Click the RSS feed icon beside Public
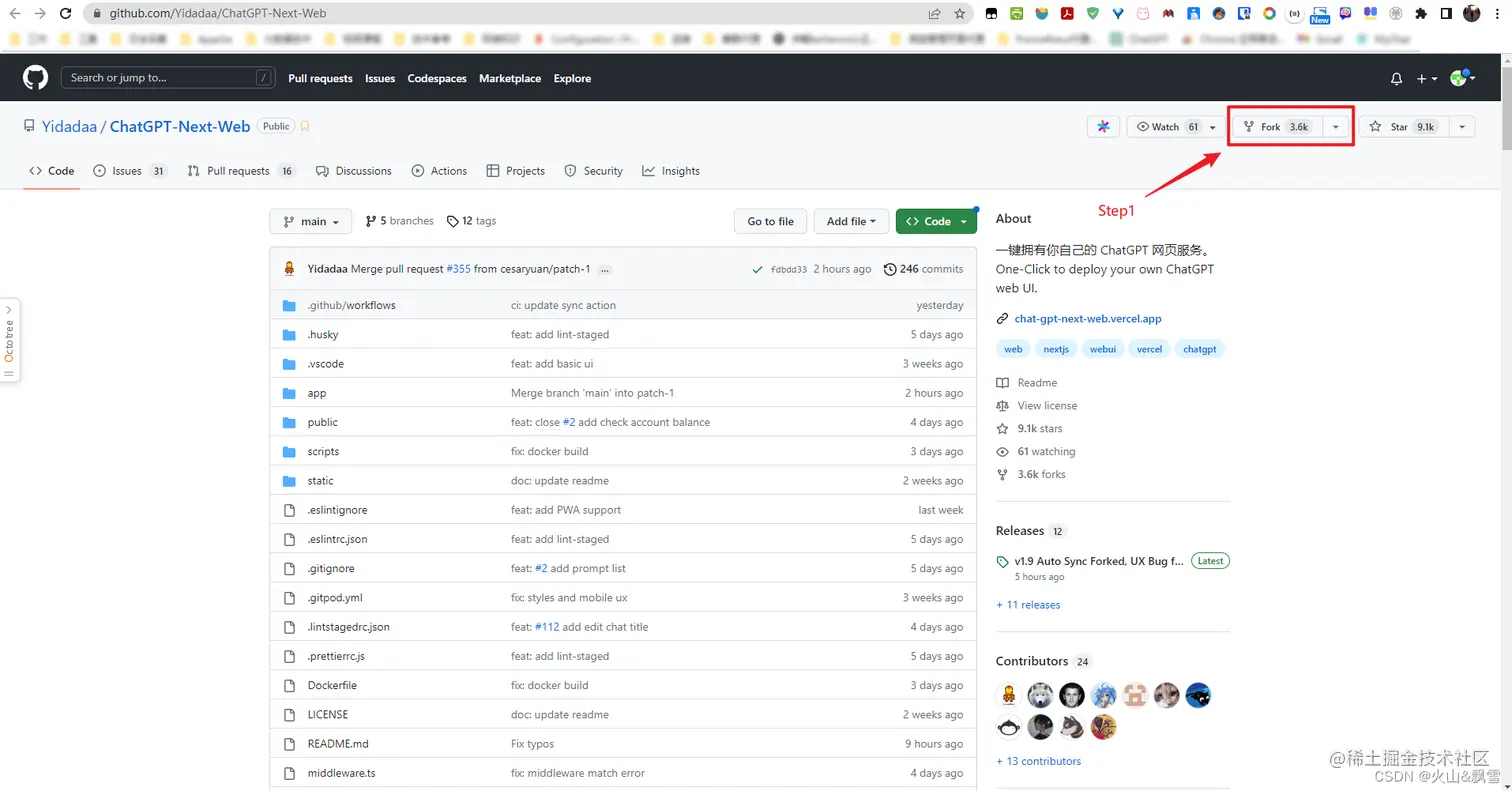Screen dimensions: 1512x791 (x=305, y=127)
